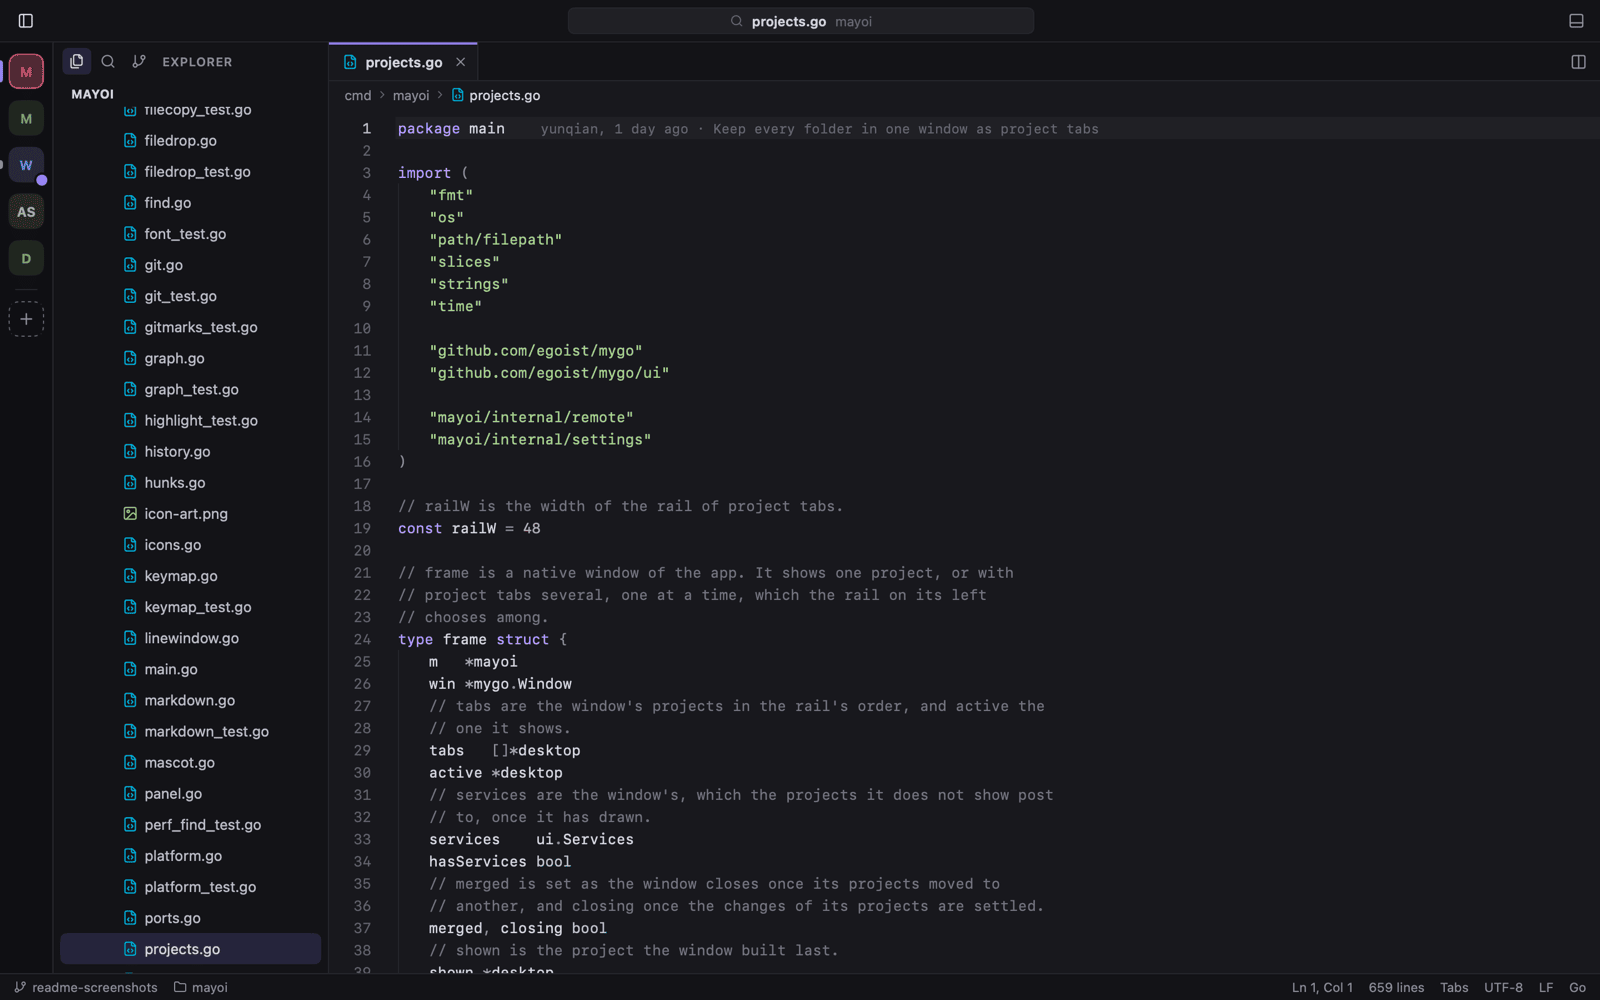
Task: Click the Go language mode indicator
Action: point(1577,988)
